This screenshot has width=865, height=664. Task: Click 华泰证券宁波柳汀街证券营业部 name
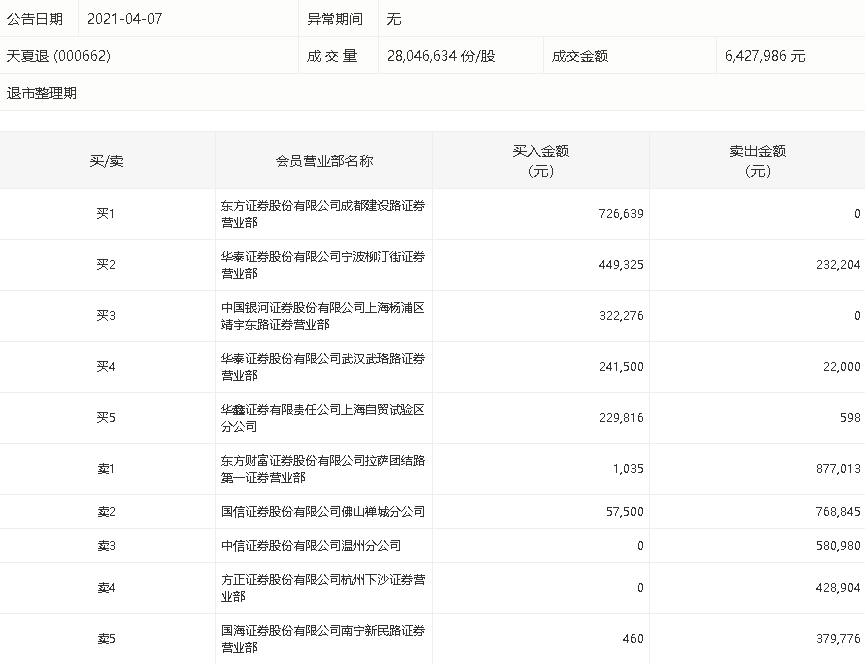point(323,265)
